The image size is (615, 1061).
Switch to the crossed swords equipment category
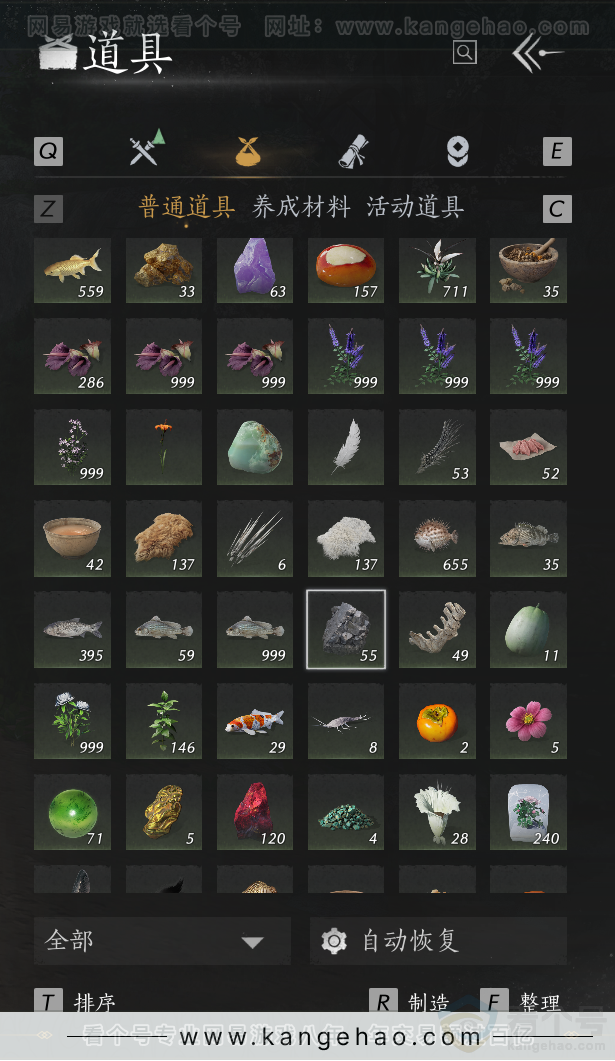[146, 147]
